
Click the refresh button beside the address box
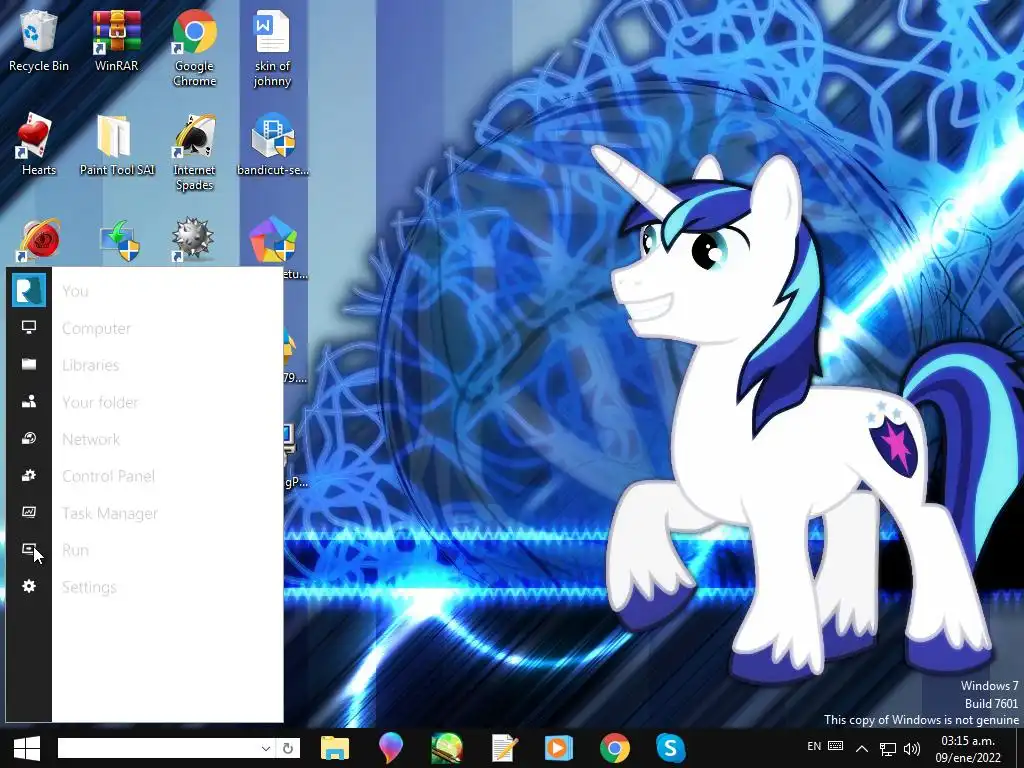click(287, 748)
